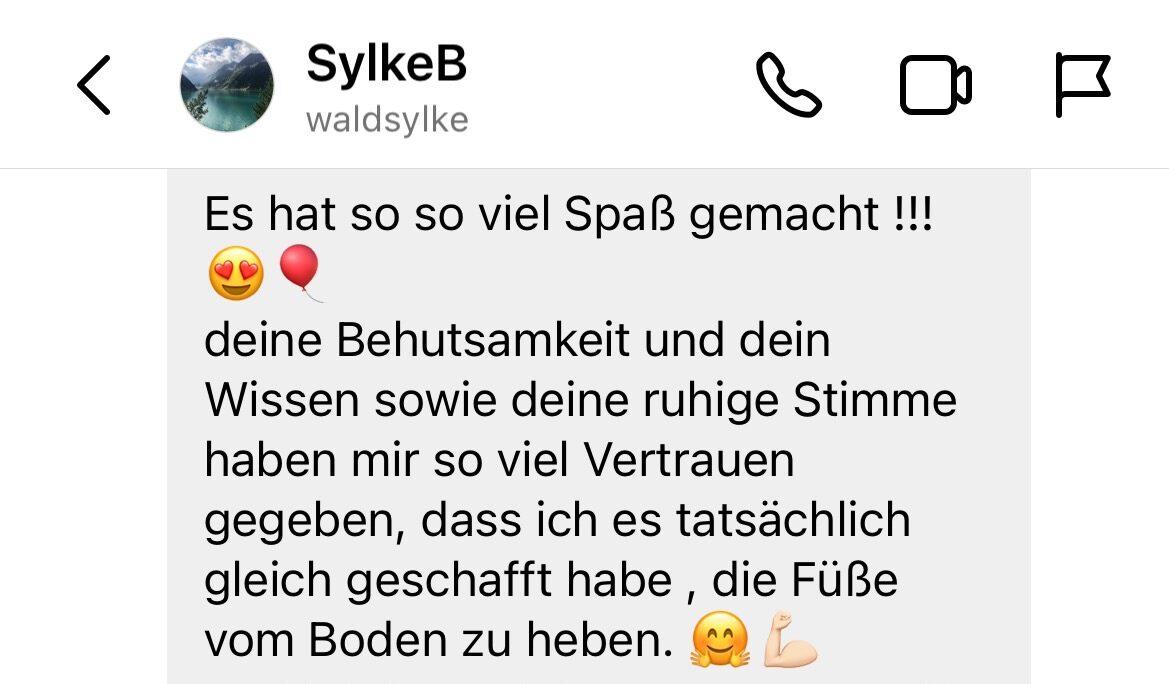The image size is (1169, 684).
Task: Tap the word "tatsächlich" in the message
Action: (793, 520)
